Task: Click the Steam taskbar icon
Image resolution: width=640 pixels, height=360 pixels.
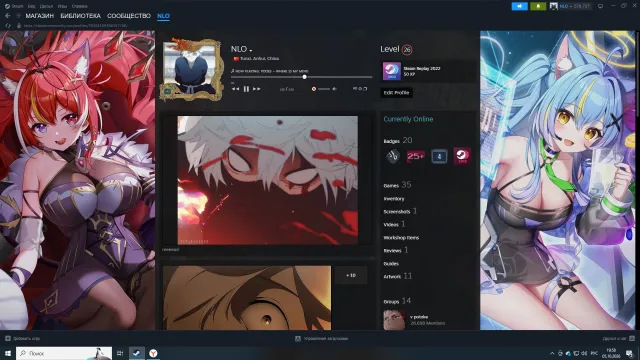Action: pos(137,353)
